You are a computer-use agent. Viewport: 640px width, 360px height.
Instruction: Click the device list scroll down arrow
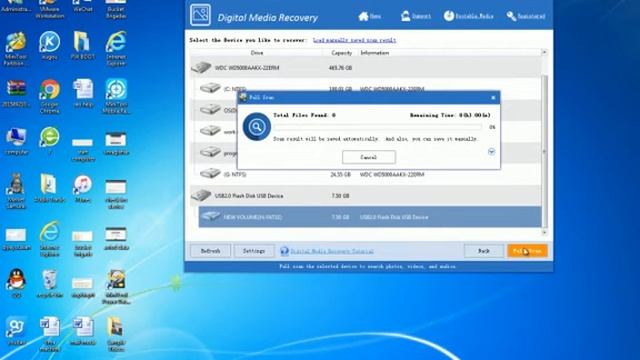tap(544, 232)
